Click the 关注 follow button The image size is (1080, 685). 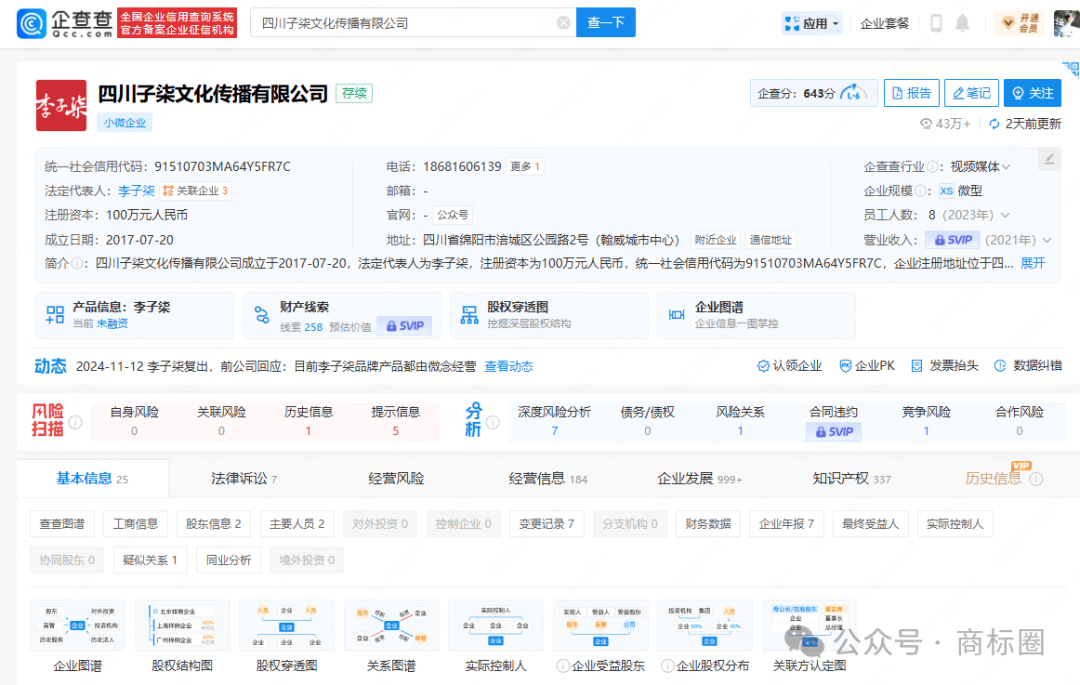pos(1032,93)
